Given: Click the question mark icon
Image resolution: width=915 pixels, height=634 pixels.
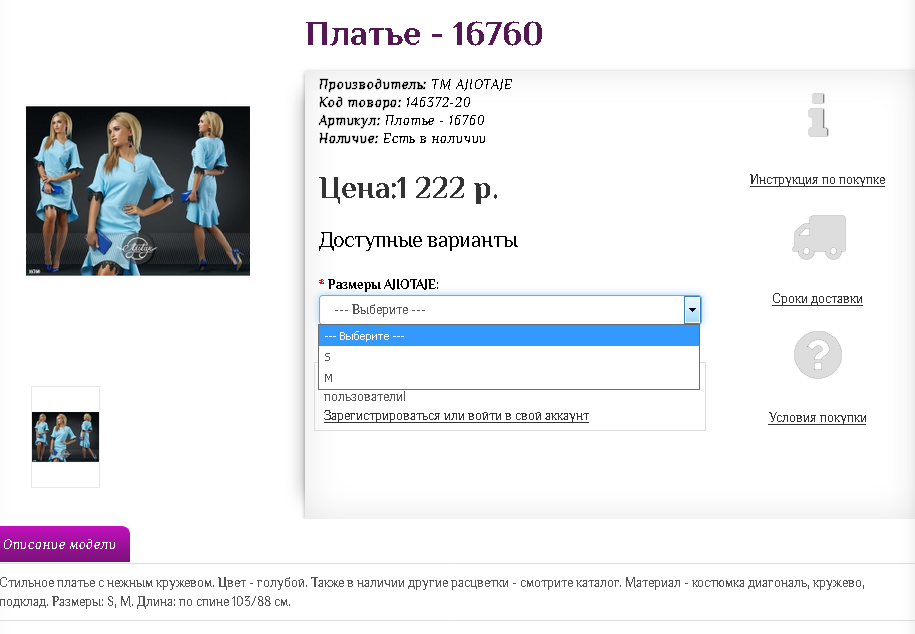Looking at the screenshot, I should (818, 355).
